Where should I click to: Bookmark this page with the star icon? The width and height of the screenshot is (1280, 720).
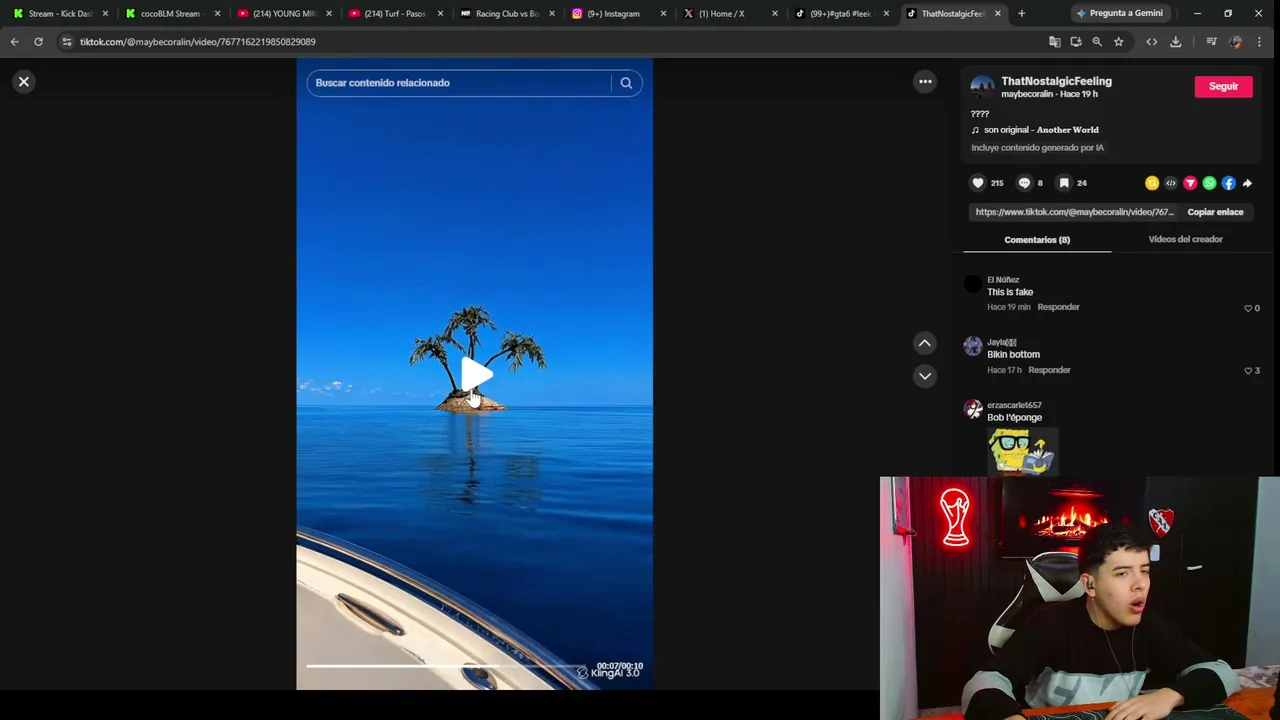[x=1118, y=42]
